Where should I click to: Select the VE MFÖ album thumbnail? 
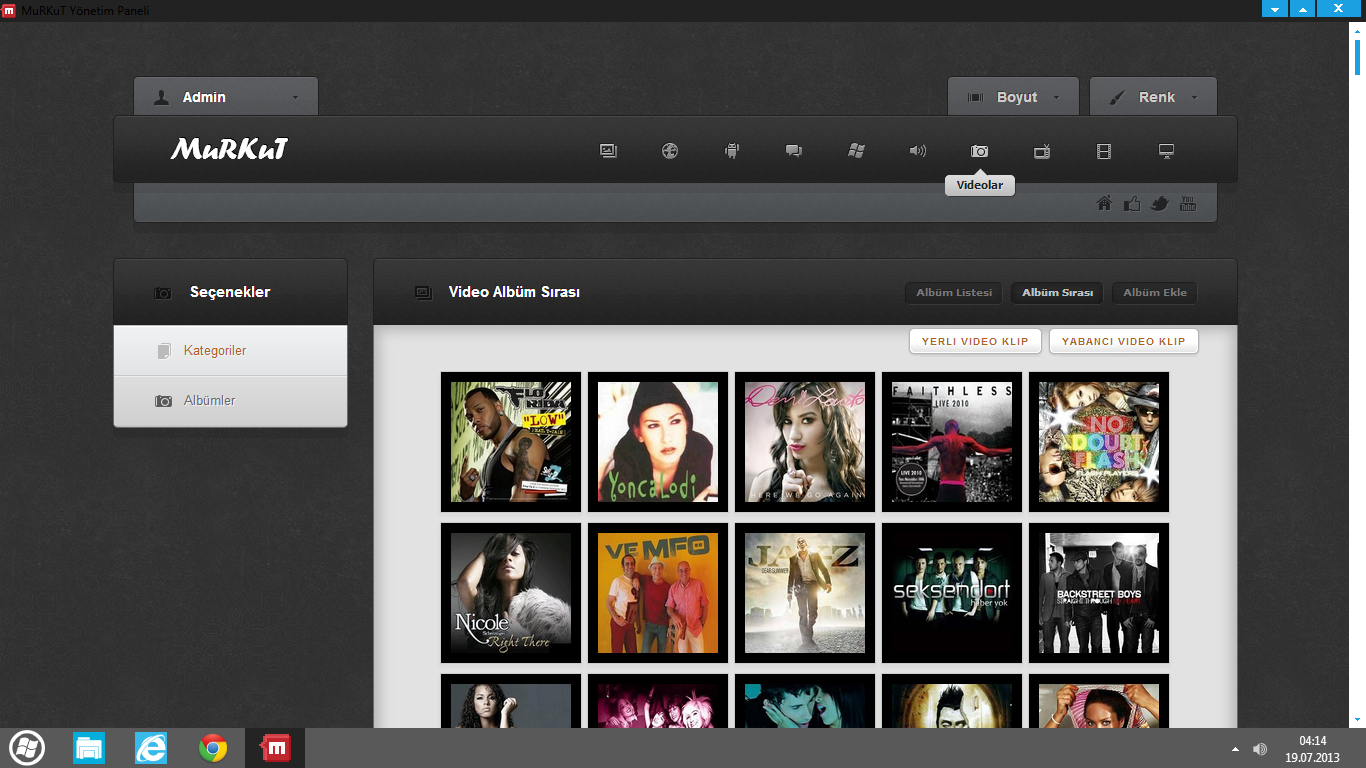[658, 593]
